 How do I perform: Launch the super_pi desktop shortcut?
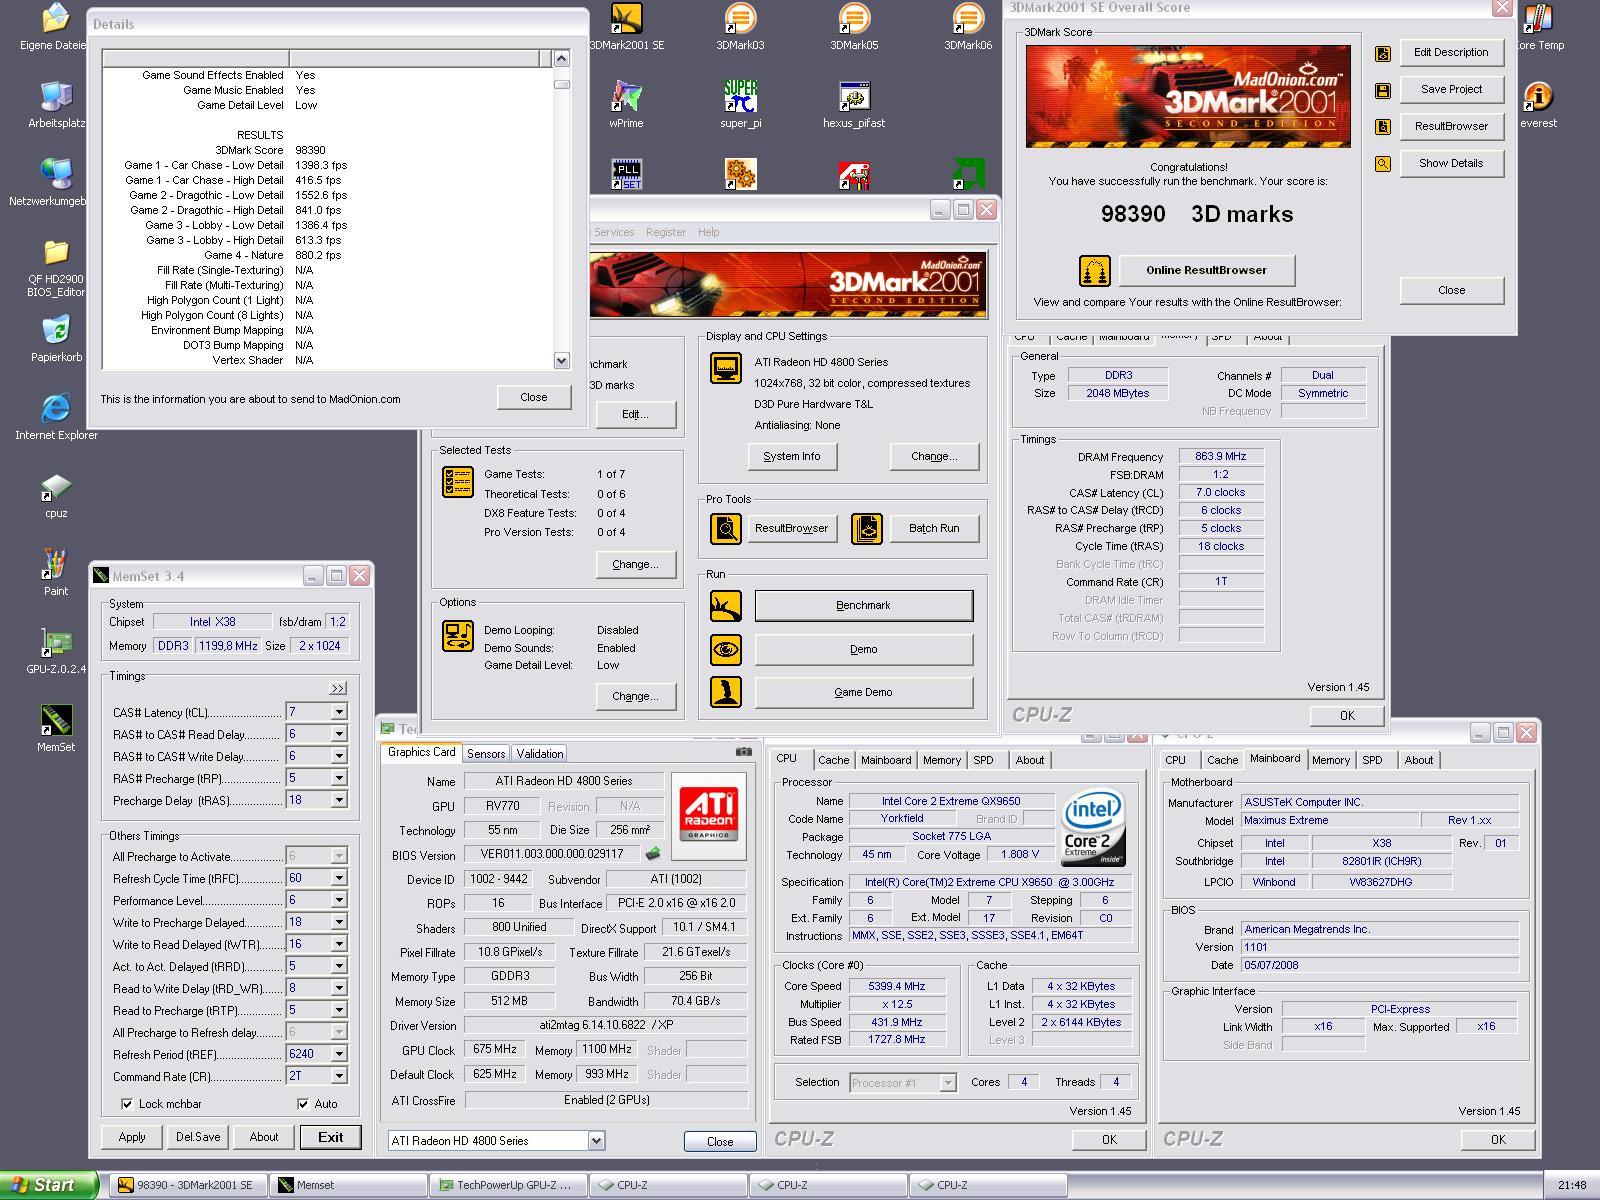(740, 105)
